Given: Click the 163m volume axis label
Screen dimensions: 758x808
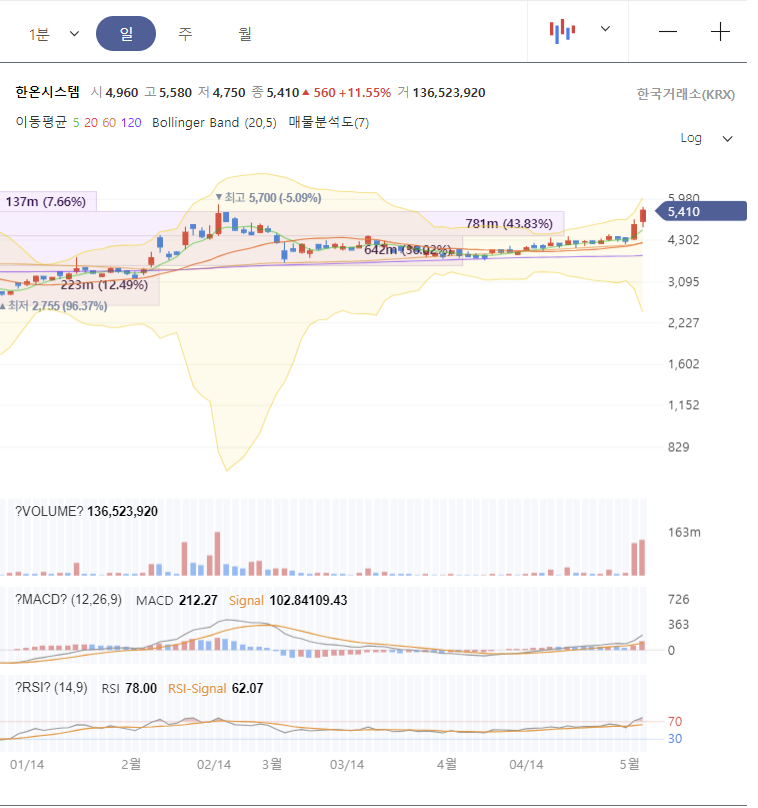Looking at the screenshot, I should click(684, 532).
